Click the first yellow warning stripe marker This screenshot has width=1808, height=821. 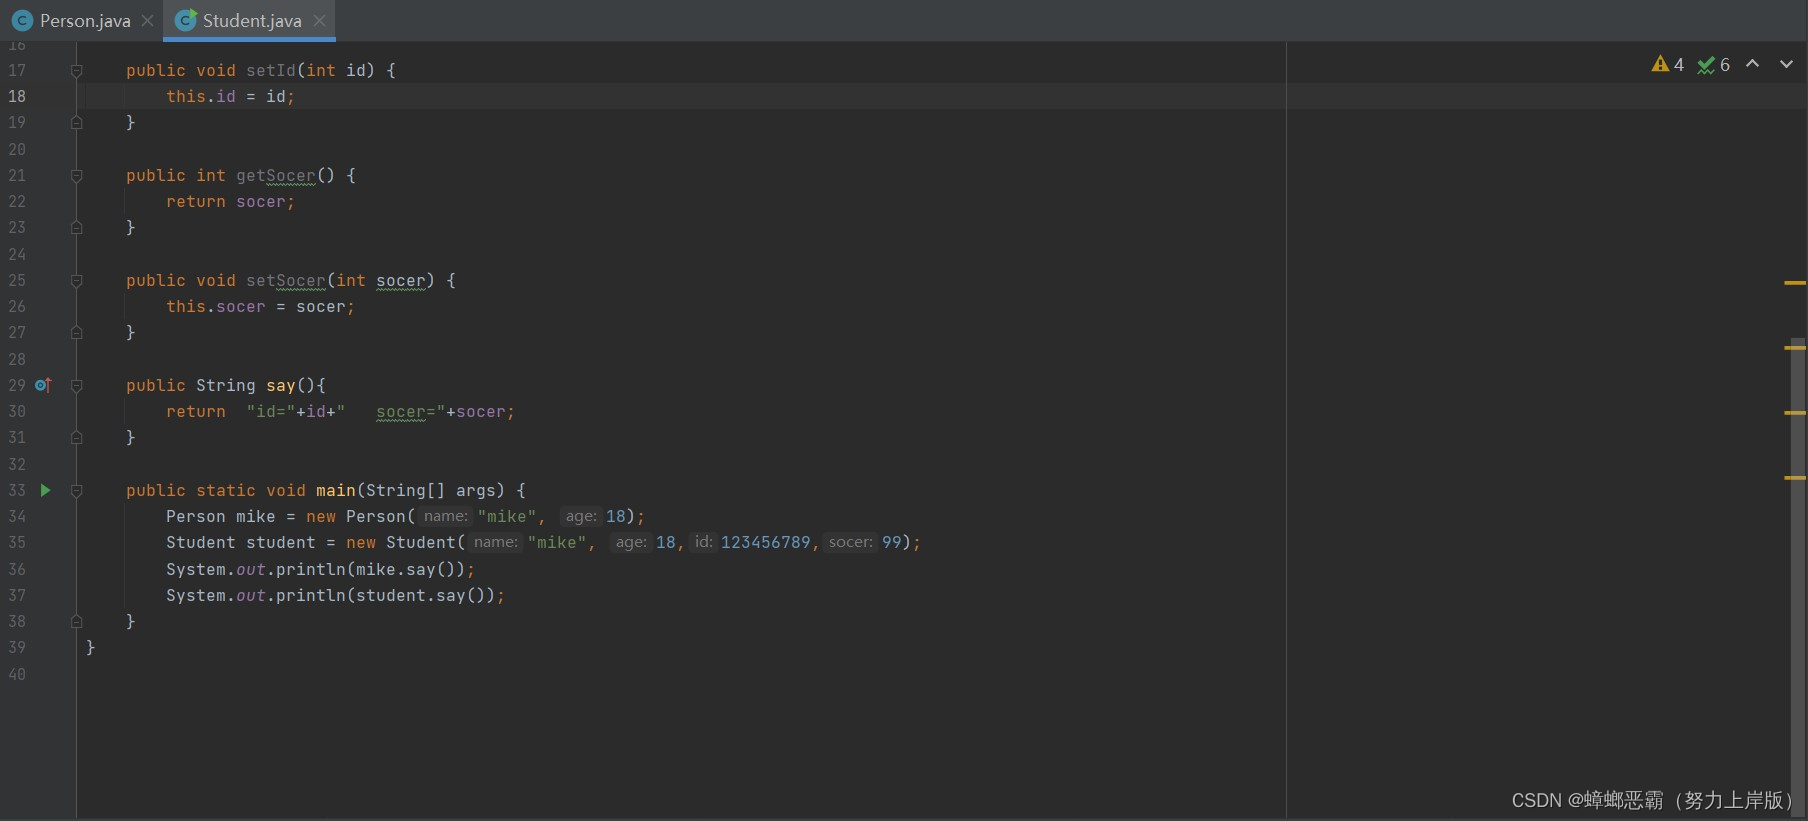1795,283
